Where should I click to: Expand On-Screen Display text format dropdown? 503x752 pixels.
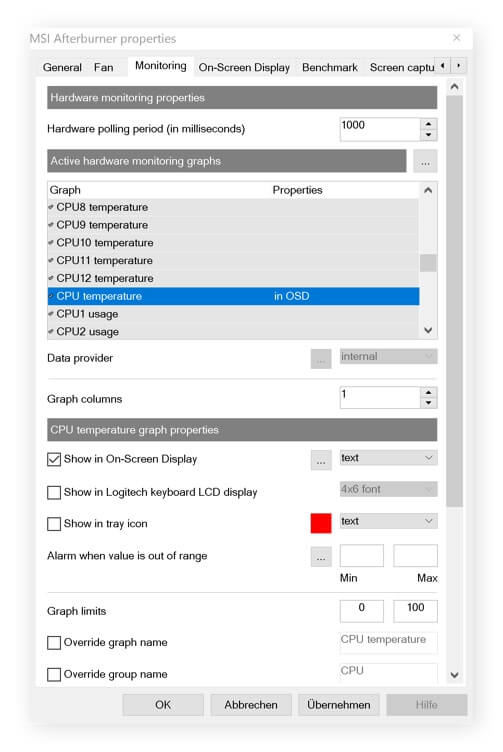tap(388, 458)
